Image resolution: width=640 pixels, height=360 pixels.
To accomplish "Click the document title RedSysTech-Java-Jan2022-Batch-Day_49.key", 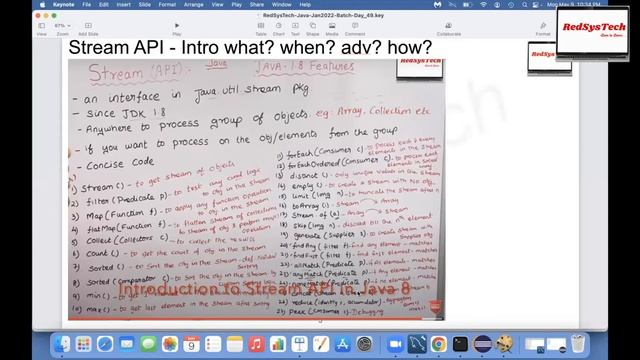I will (x=323, y=15).
